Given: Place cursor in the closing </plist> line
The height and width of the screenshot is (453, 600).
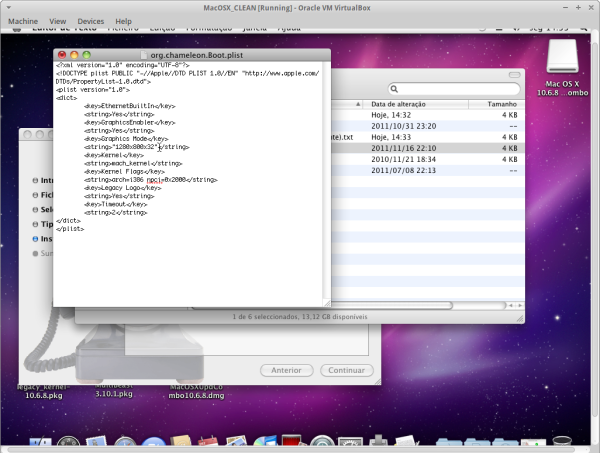Looking at the screenshot, I should tap(70, 229).
